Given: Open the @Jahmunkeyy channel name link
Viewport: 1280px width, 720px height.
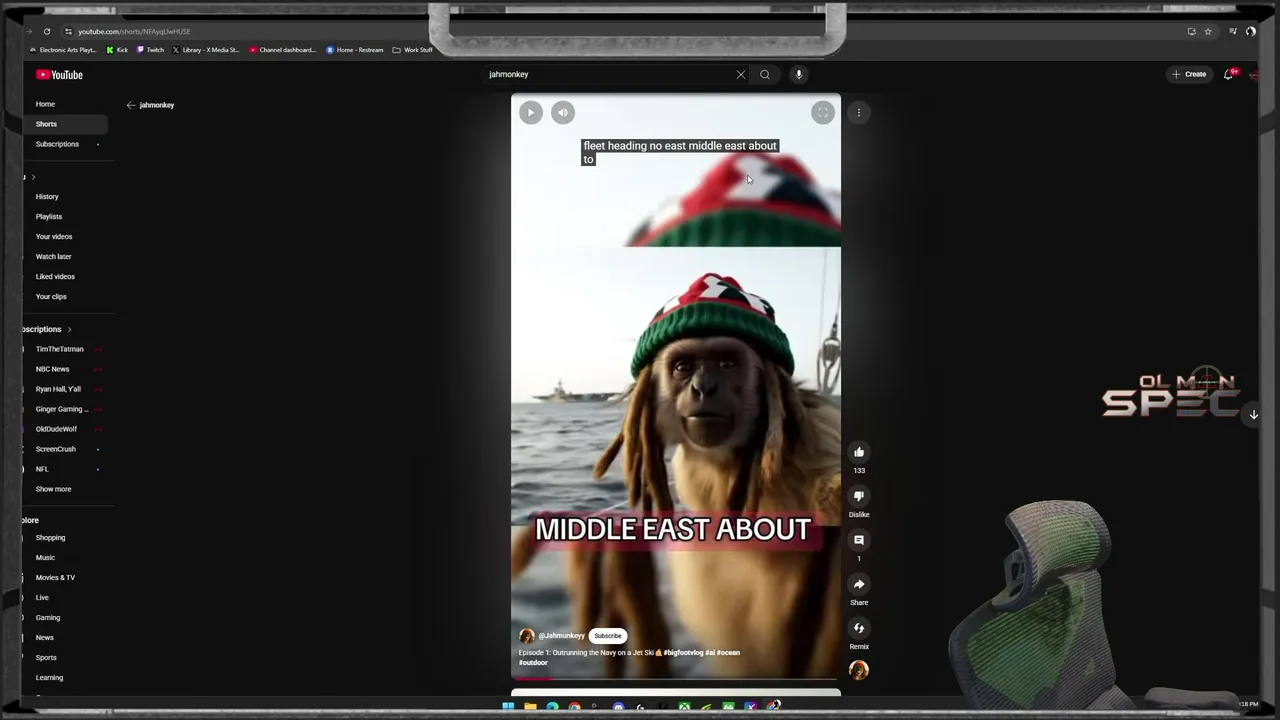Looking at the screenshot, I should tap(561, 636).
